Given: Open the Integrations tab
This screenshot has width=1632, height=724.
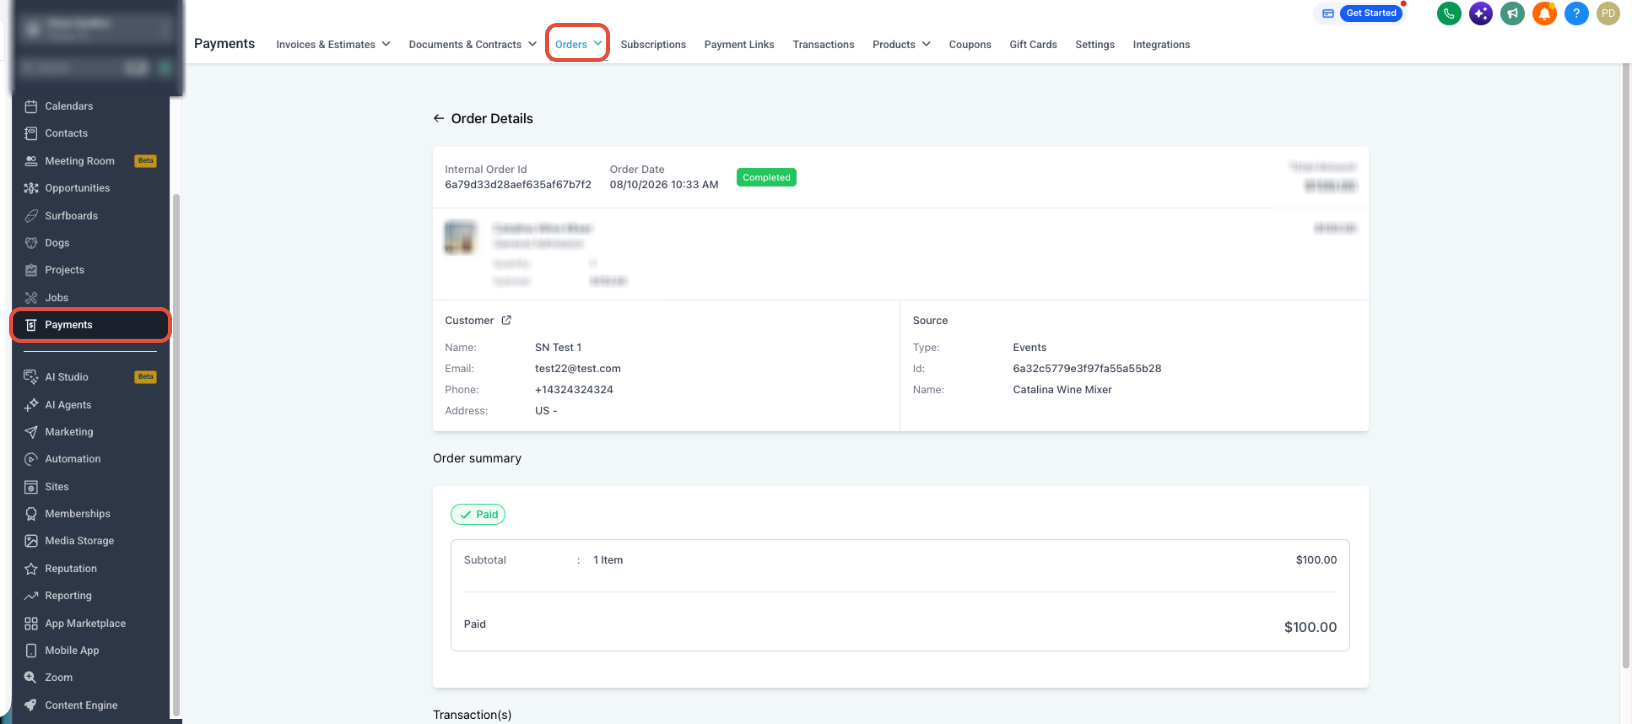Looking at the screenshot, I should point(1161,44).
